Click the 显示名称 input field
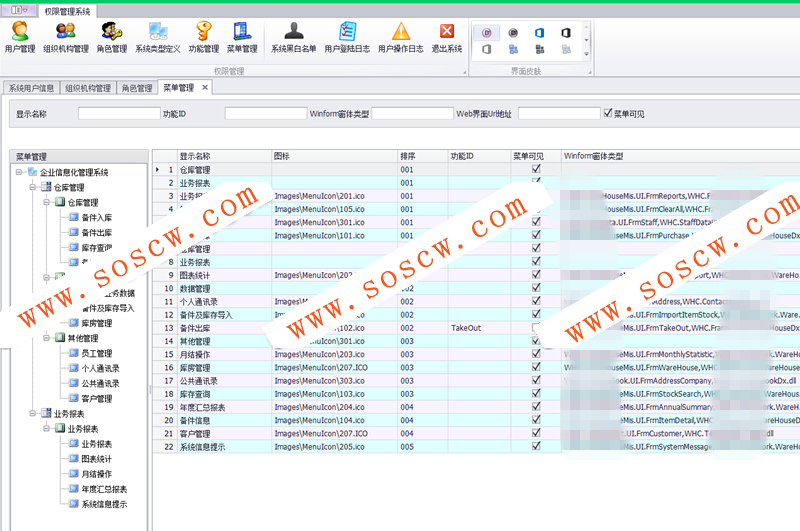This screenshot has height=531, width=800. point(119,113)
